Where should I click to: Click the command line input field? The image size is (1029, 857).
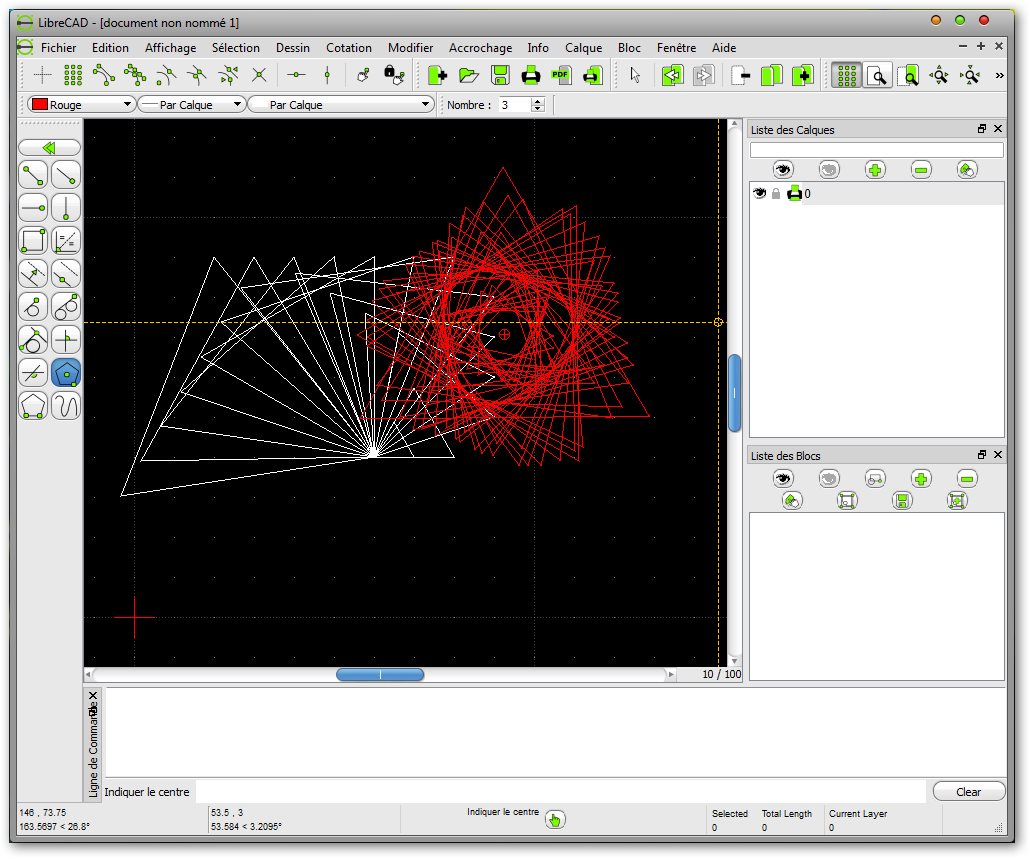(x=560, y=792)
